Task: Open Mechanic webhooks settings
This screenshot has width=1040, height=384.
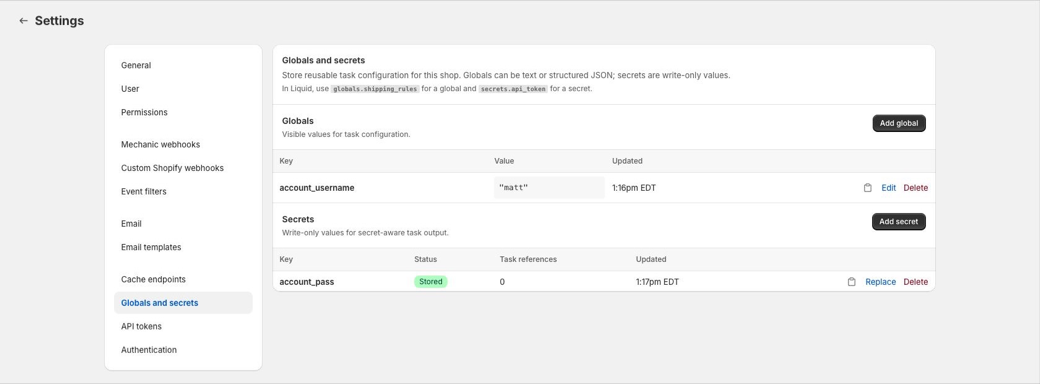Action: click(161, 145)
